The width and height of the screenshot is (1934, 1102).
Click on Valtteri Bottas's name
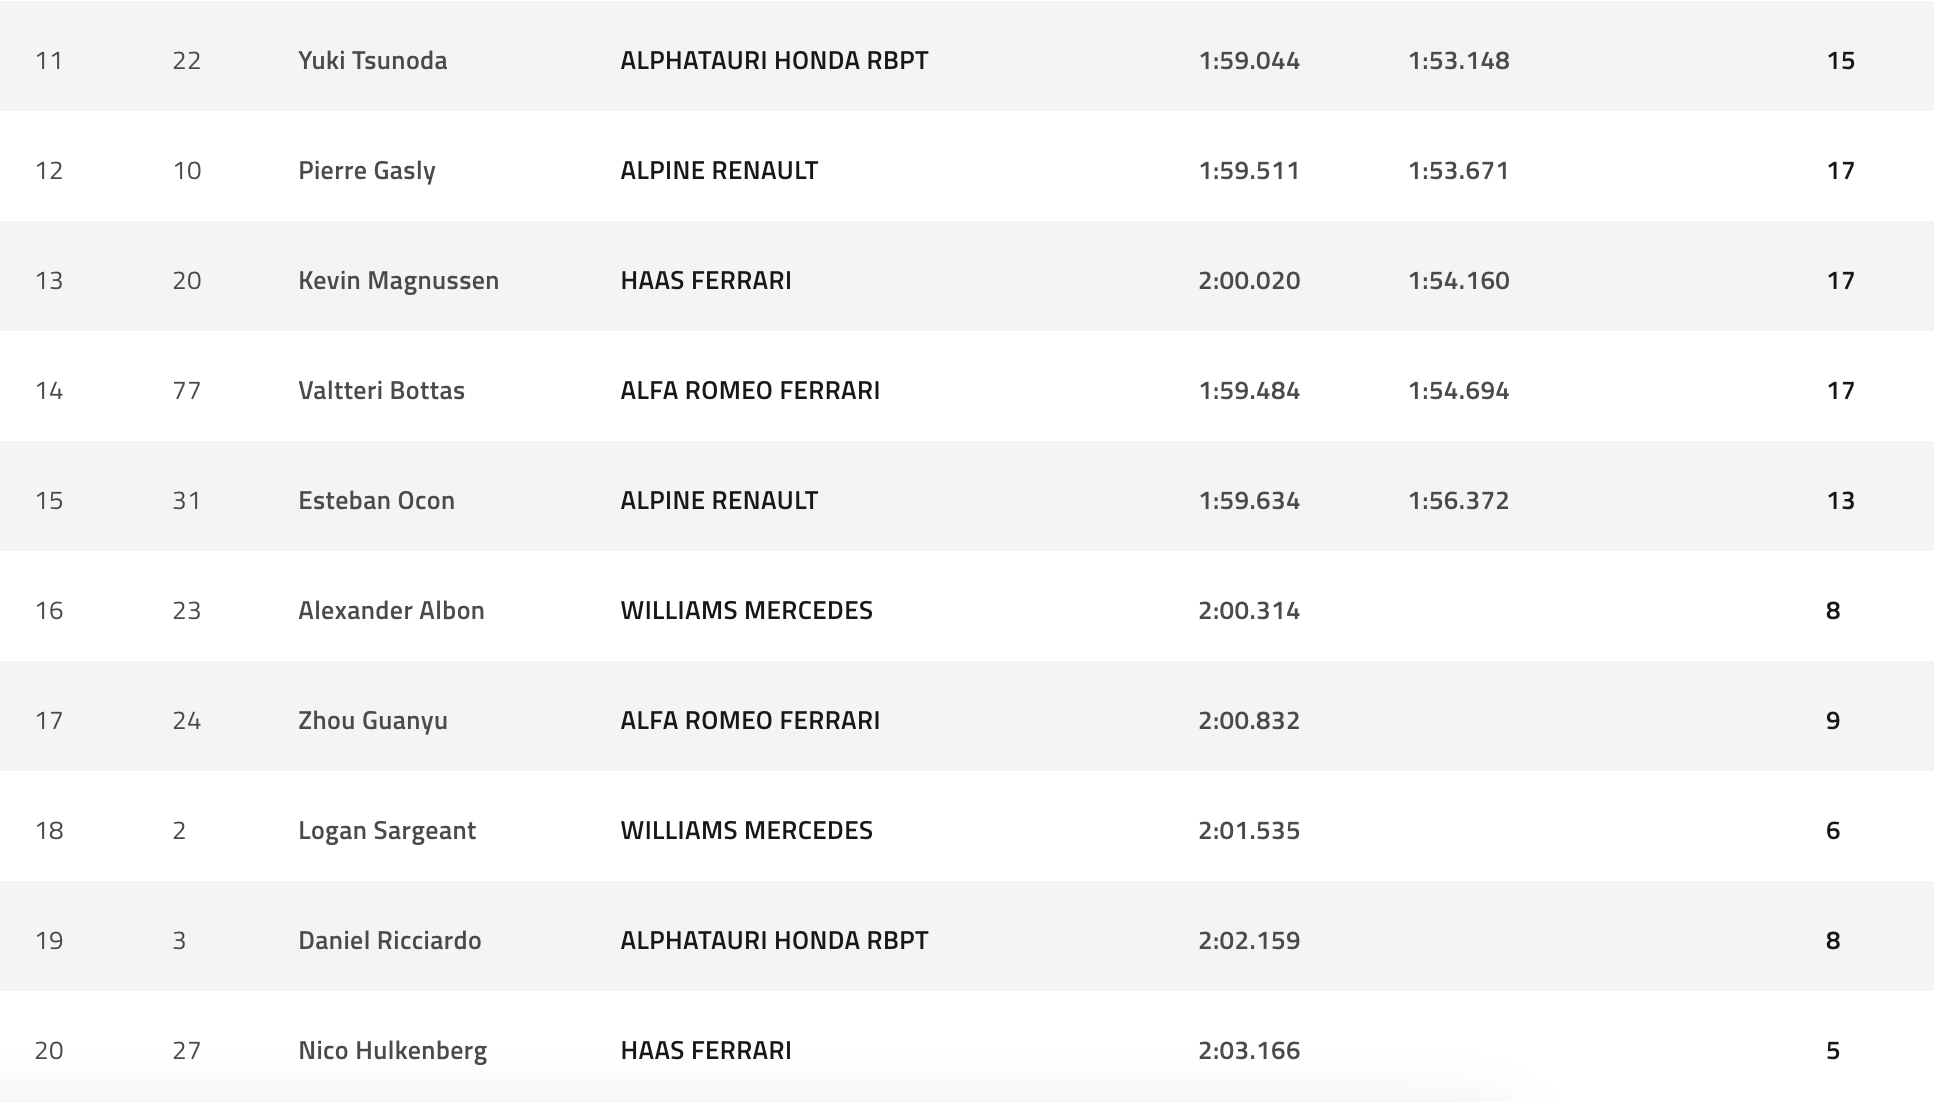pyautogui.click(x=381, y=390)
